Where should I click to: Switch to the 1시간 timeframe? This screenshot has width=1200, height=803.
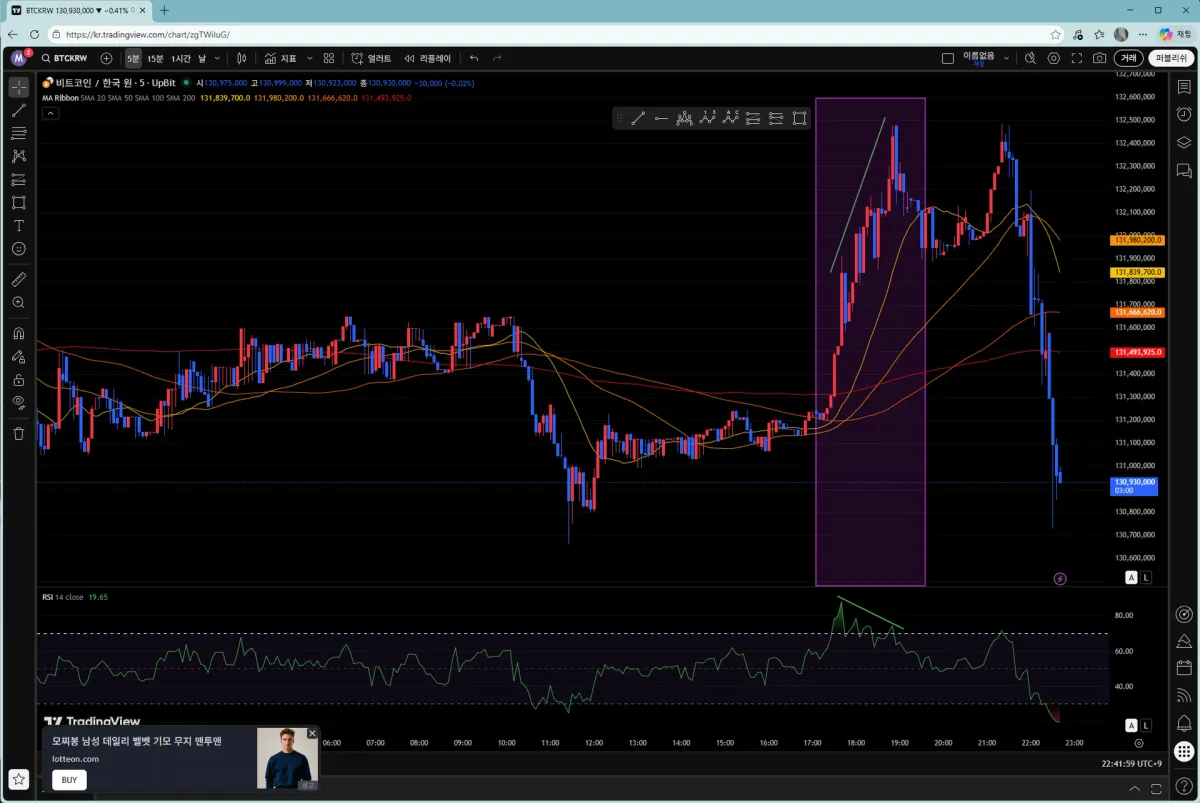click(x=180, y=59)
